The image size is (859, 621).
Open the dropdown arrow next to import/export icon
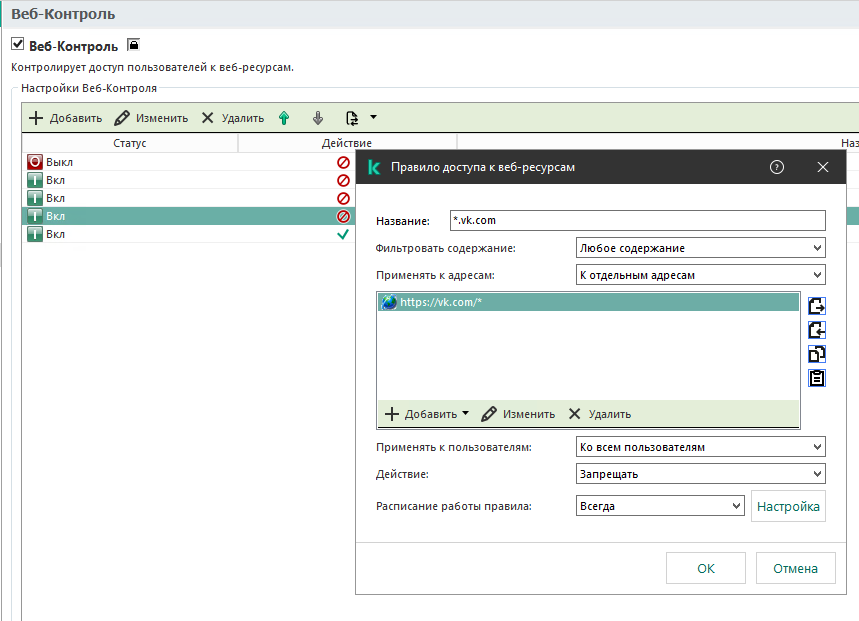click(x=373, y=117)
